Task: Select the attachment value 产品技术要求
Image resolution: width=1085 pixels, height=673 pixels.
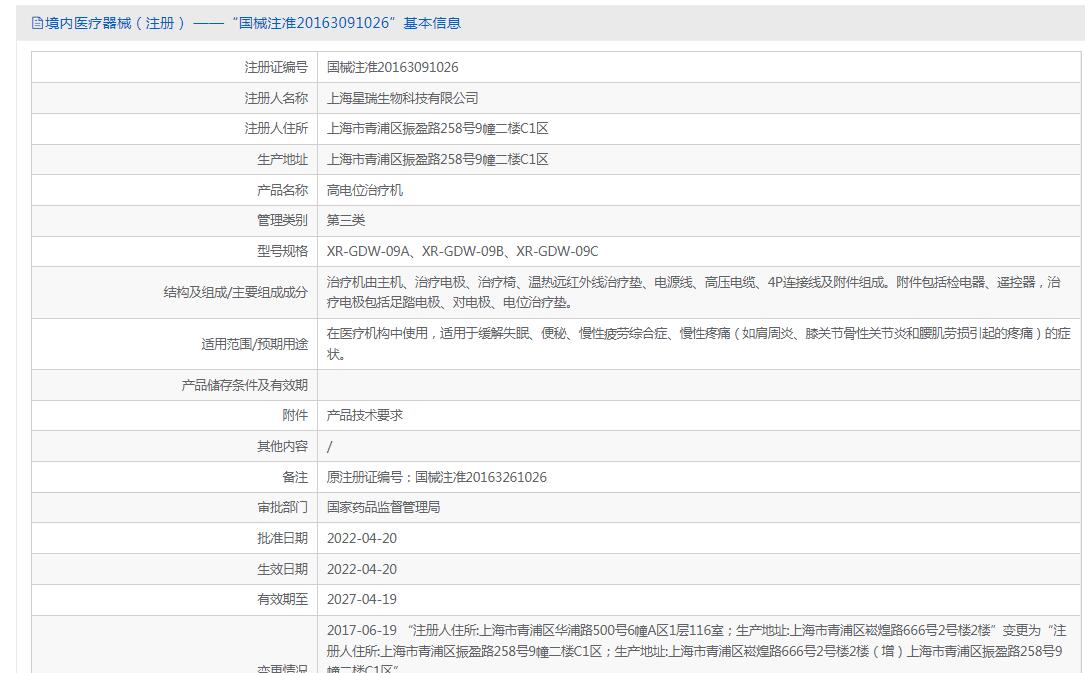Action: tap(365, 415)
